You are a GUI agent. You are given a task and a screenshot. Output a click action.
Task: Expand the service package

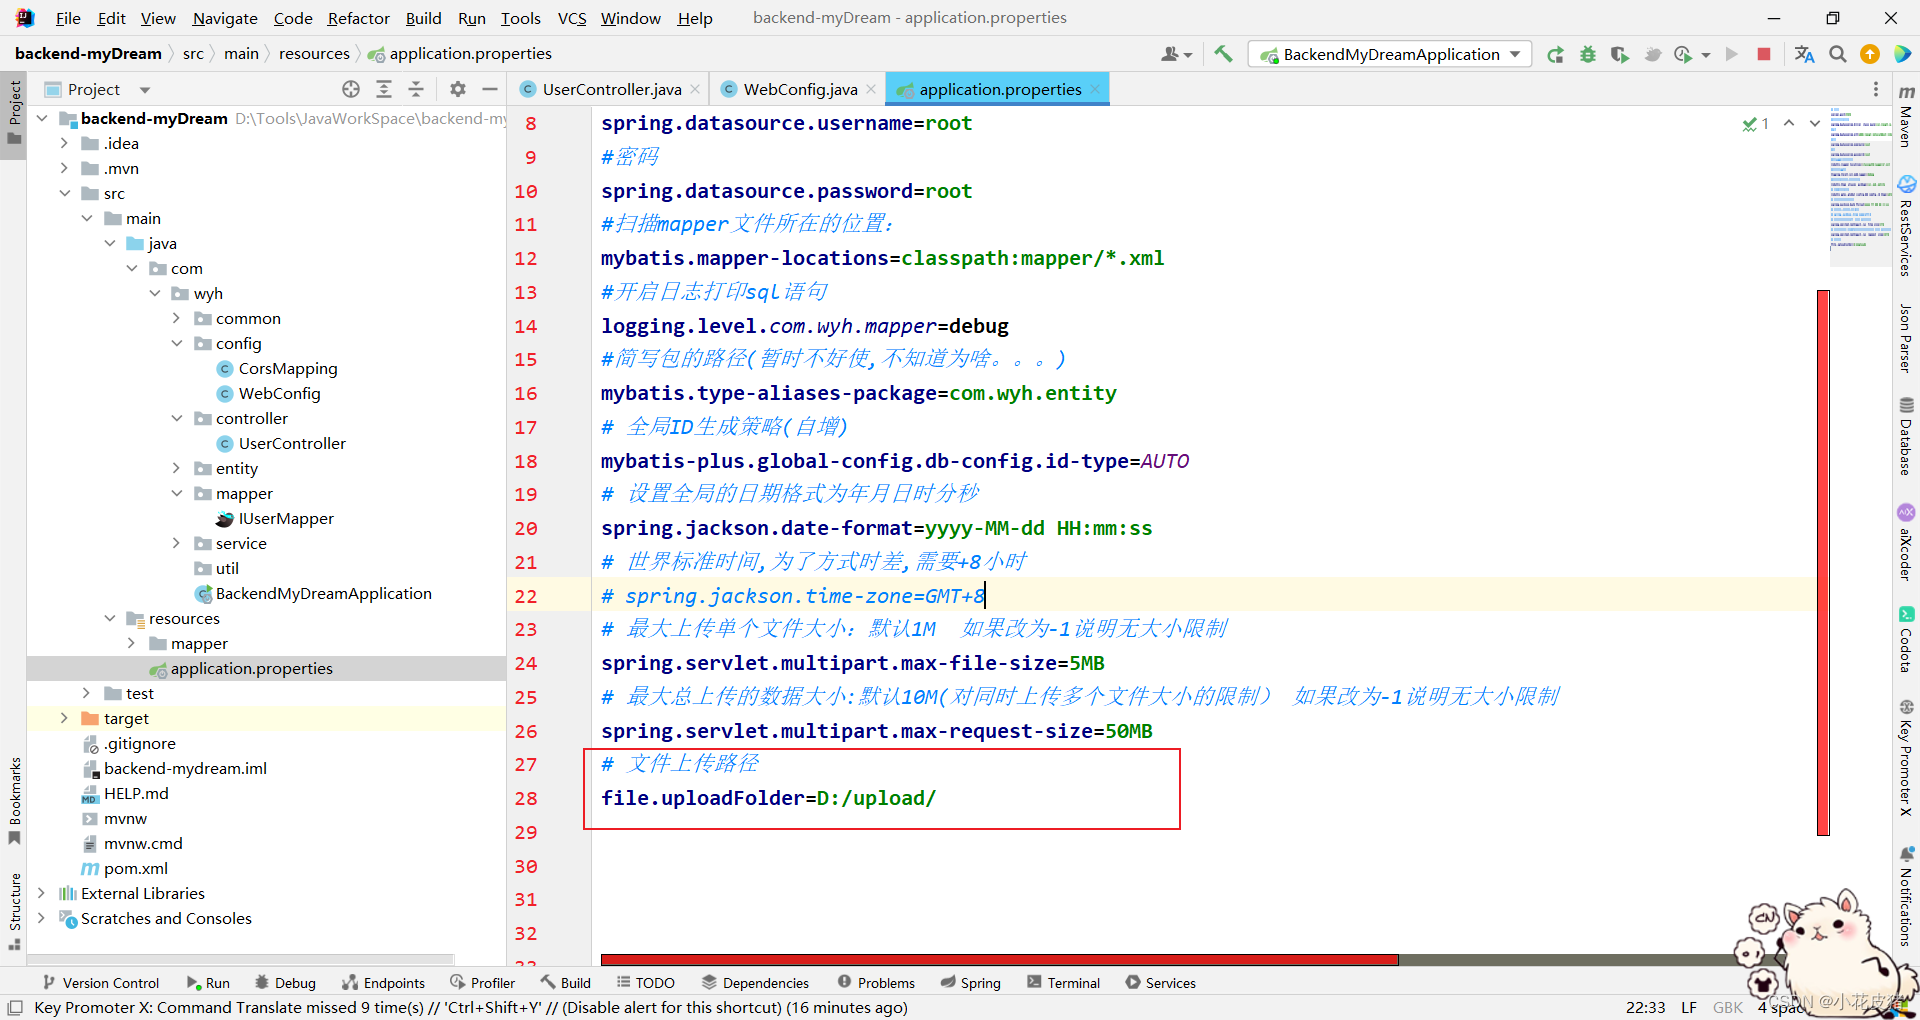tap(177, 543)
